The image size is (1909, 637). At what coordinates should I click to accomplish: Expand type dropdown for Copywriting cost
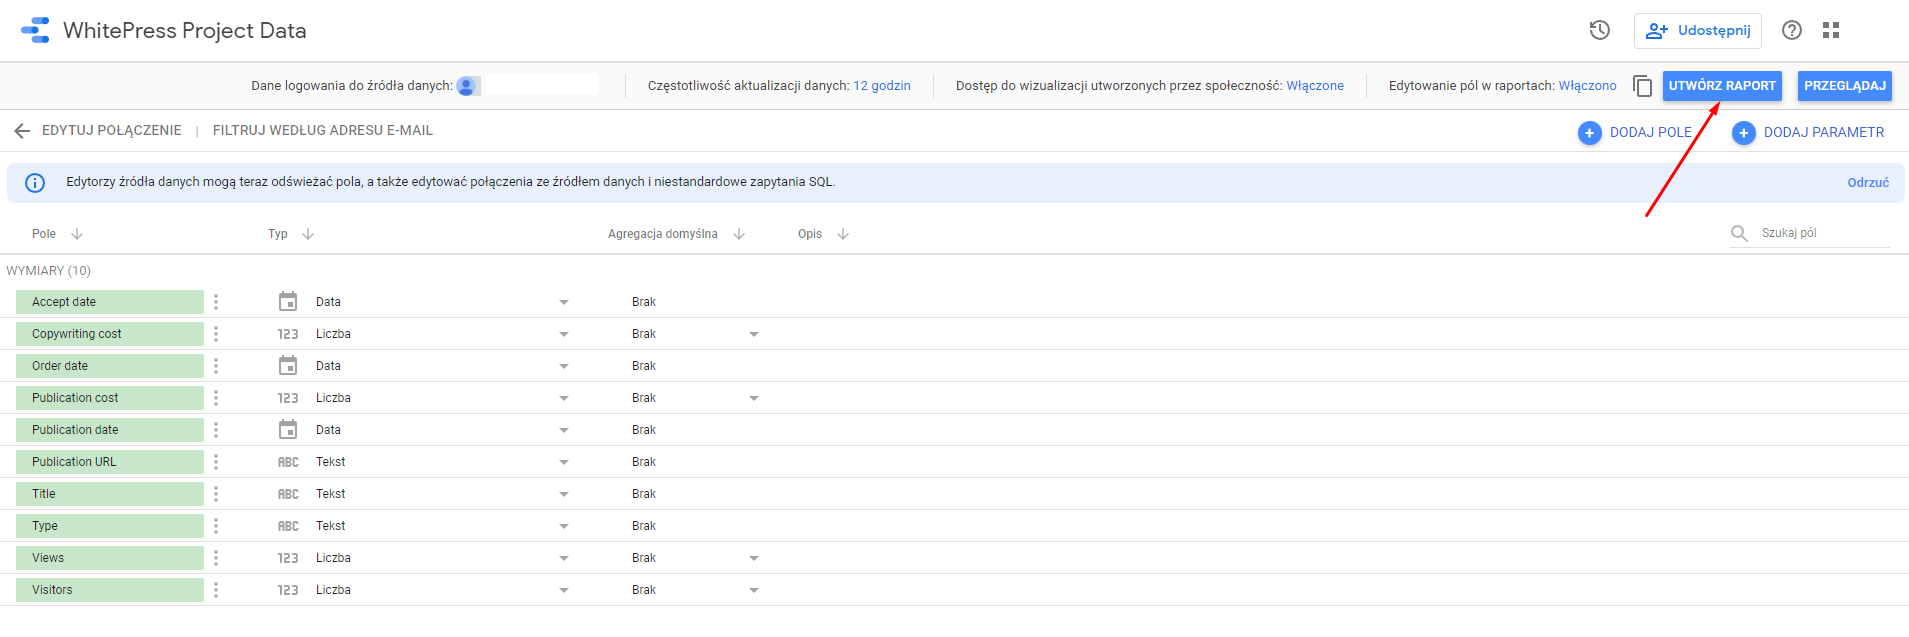pyautogui.click(x=564, y=334)
